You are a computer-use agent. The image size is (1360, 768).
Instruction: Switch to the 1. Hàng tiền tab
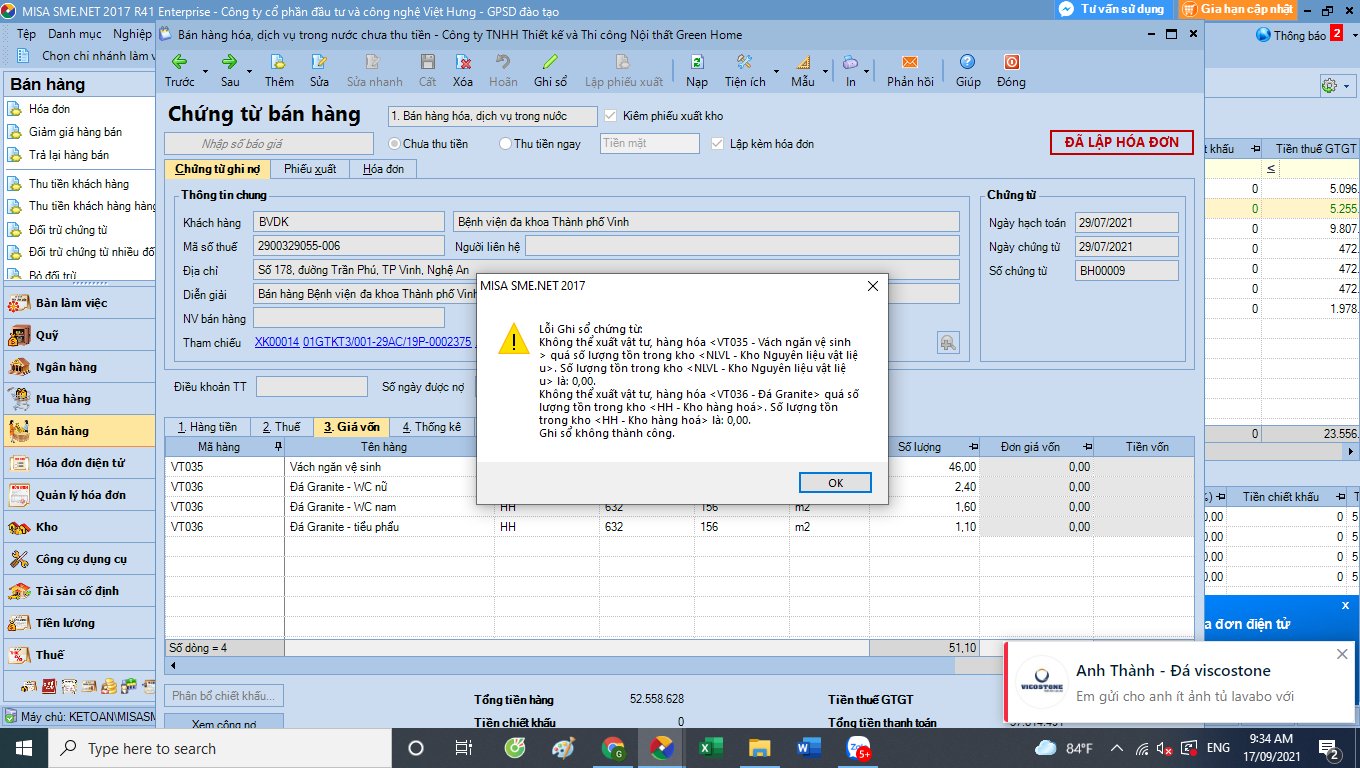pyautogui.click(x=207, y=427)
